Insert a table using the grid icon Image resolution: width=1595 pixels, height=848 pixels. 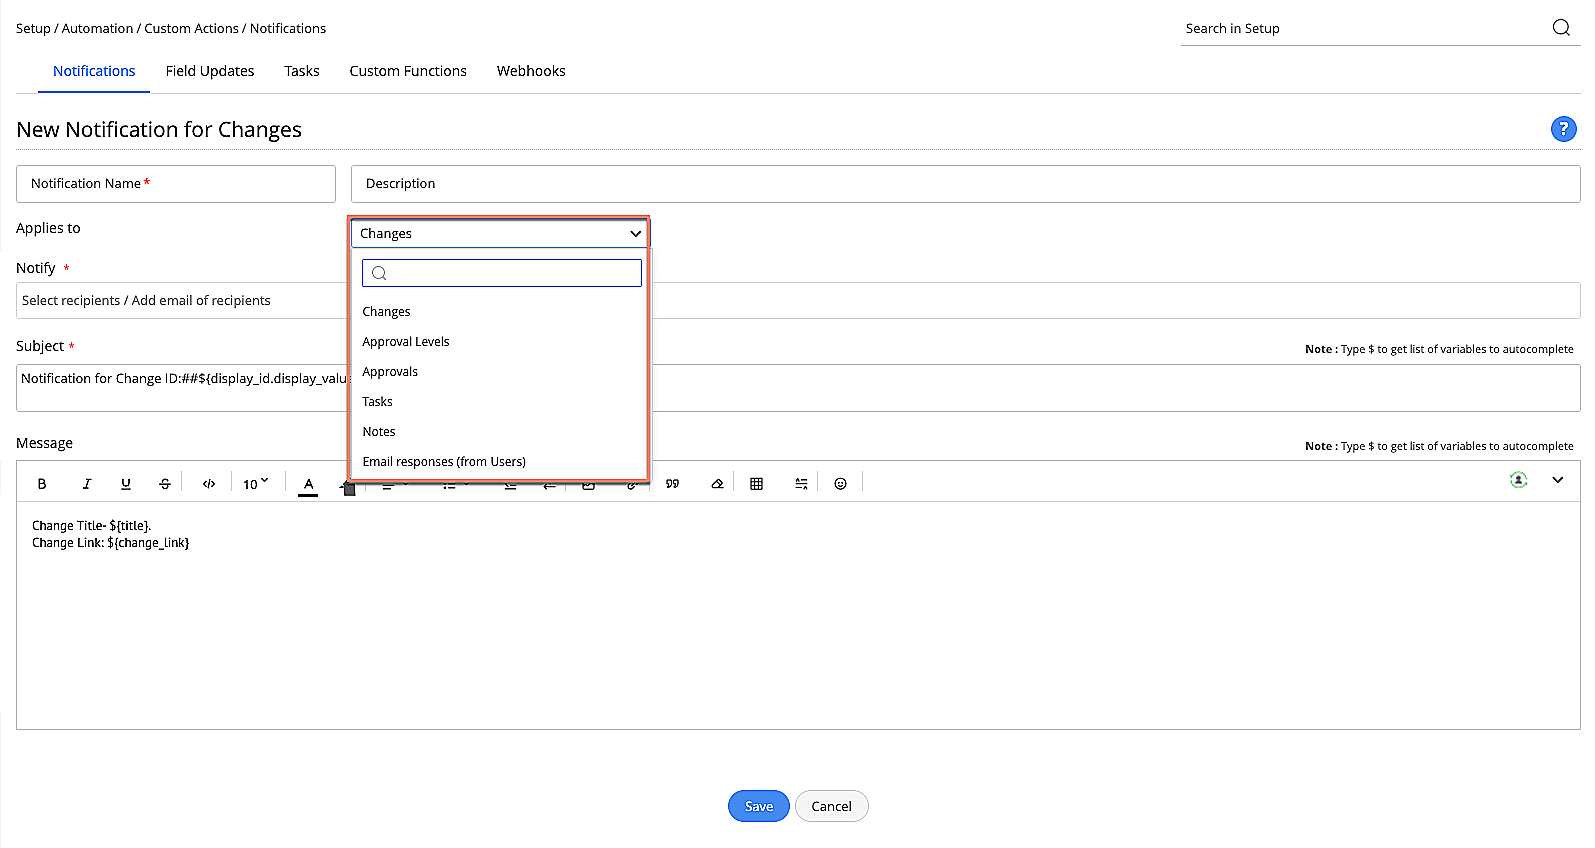tap(757, 484)
